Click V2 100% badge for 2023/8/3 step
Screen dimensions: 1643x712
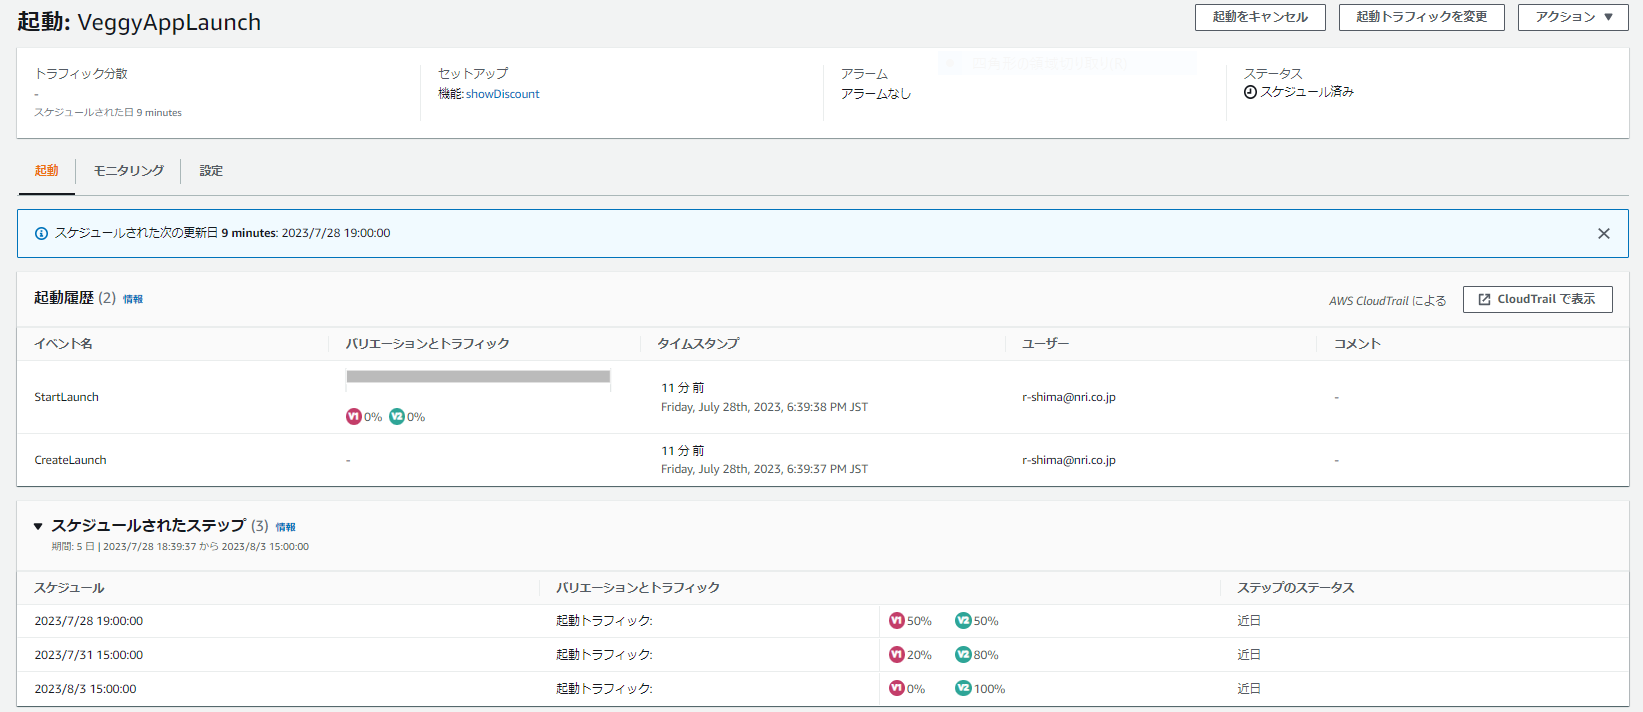pos(963,689)
